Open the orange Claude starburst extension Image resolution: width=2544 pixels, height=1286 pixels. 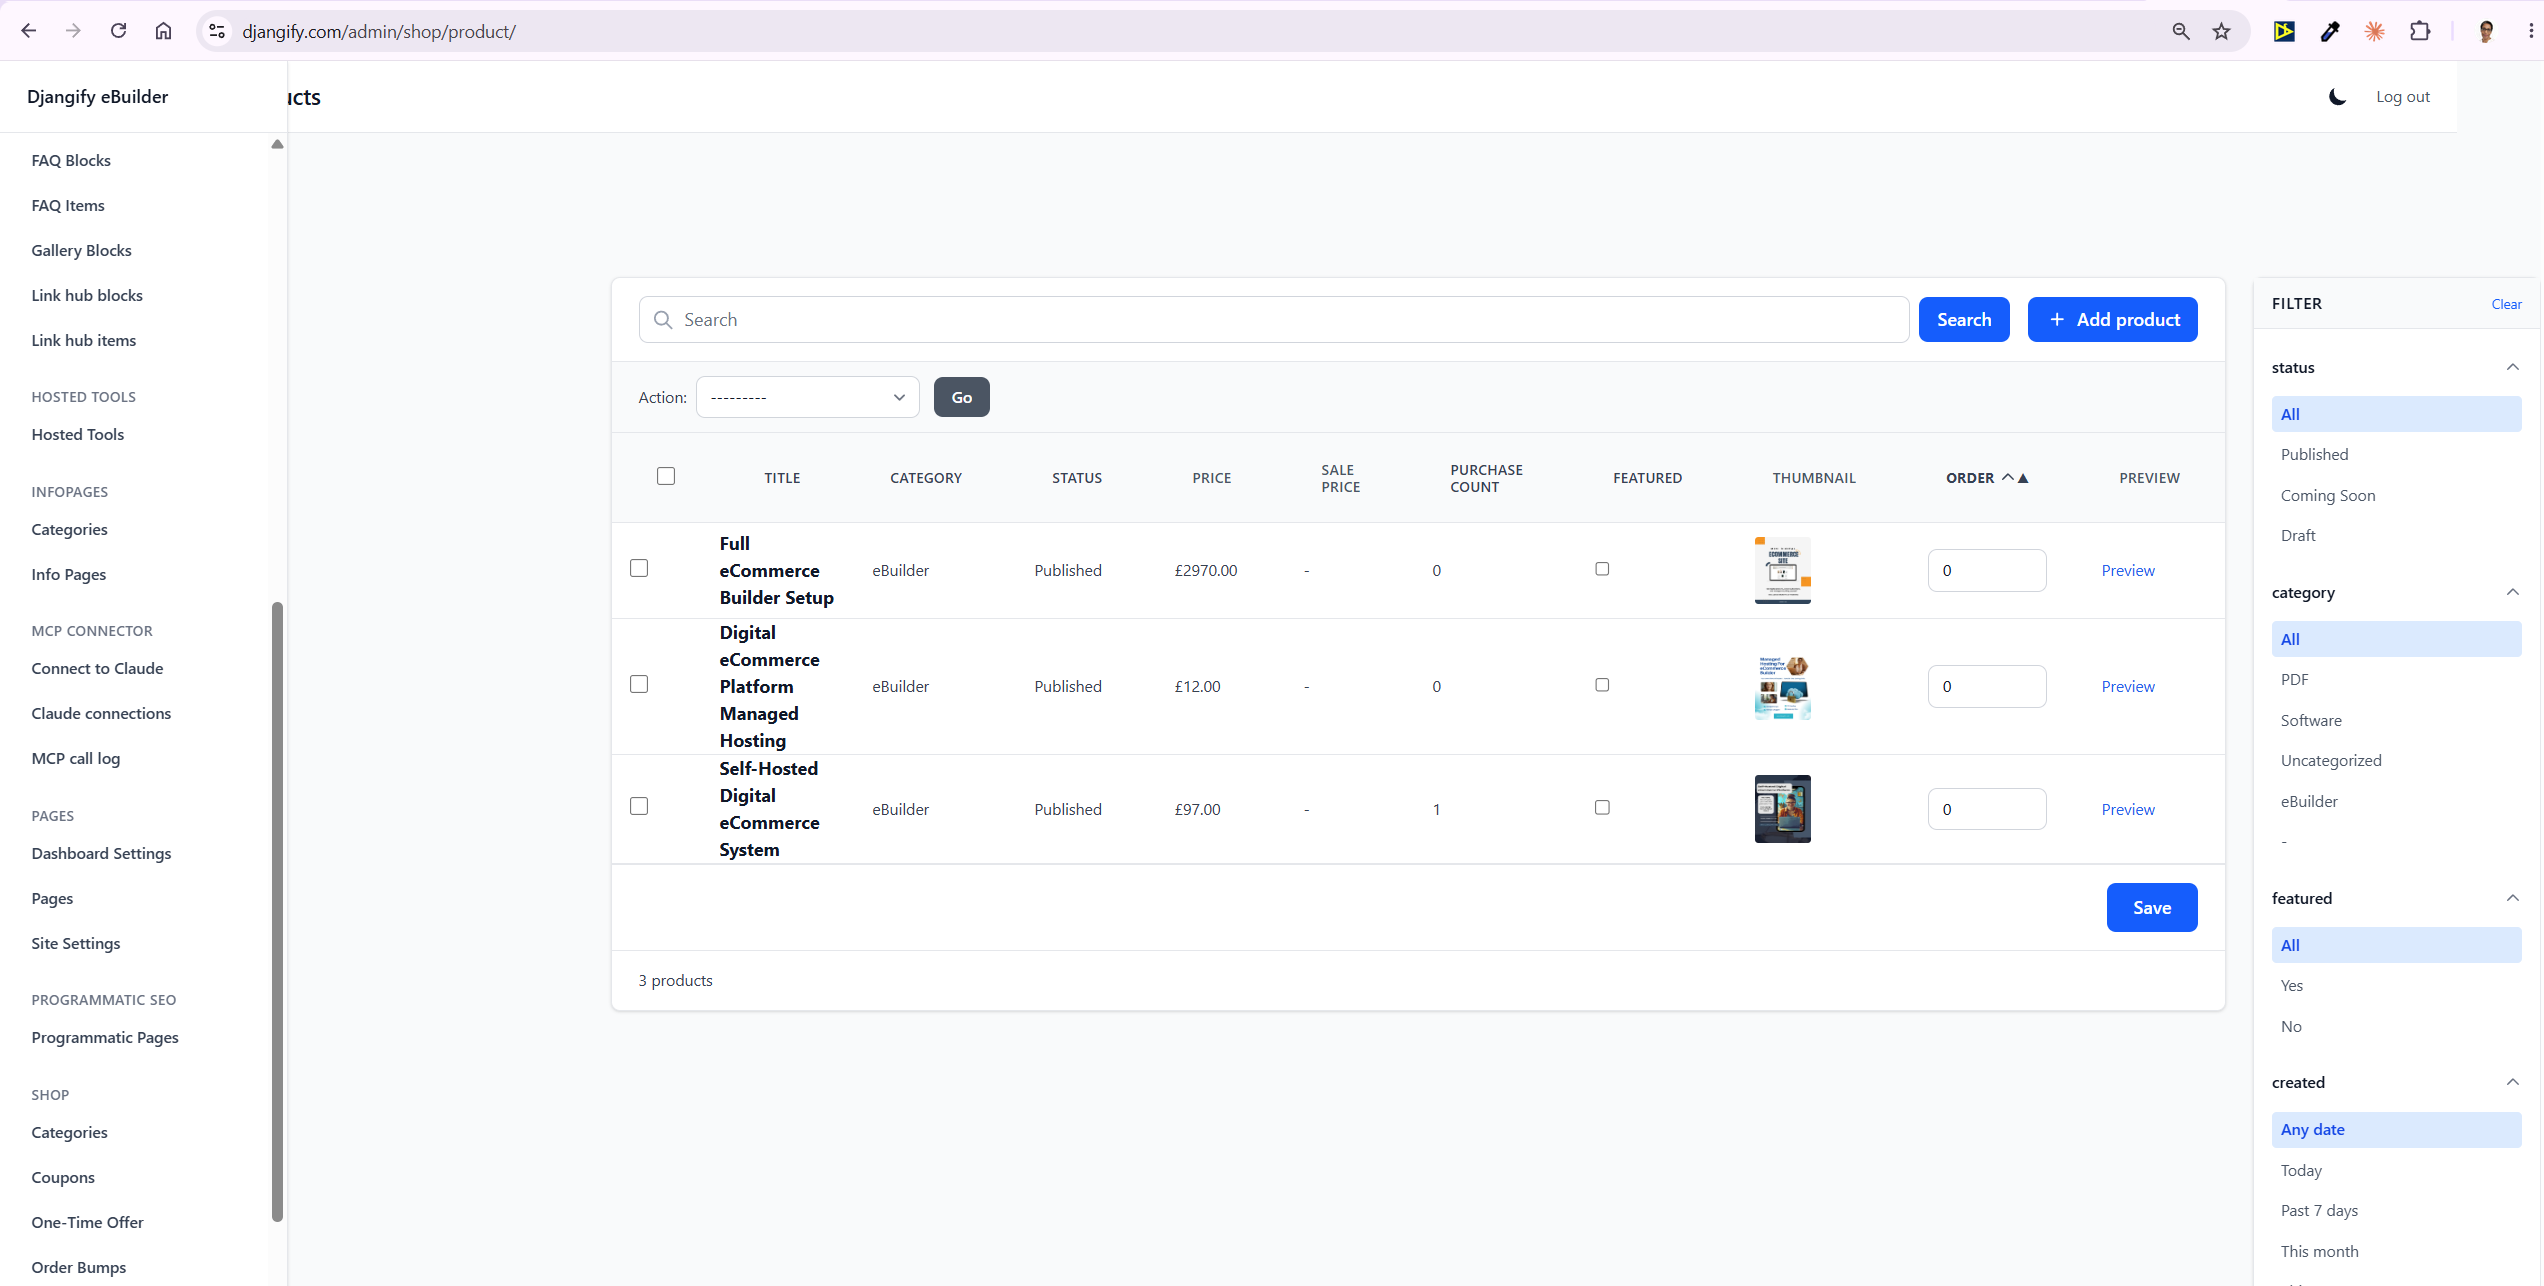pos(2375,31)
